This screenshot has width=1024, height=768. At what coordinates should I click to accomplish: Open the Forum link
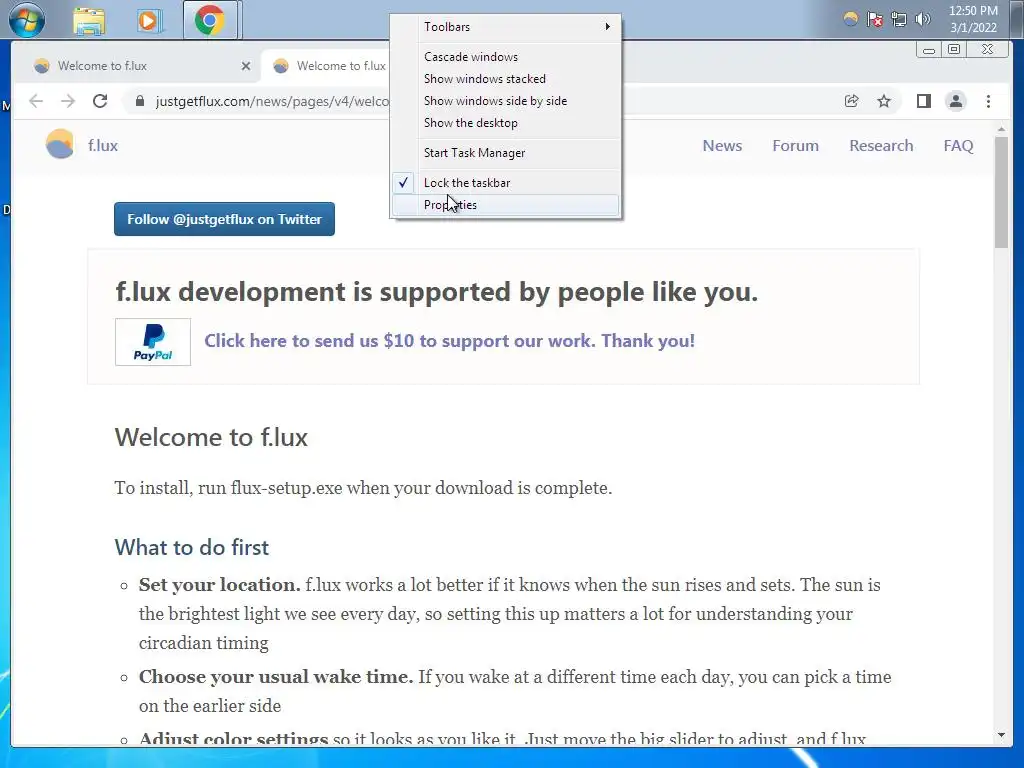click(x=795, y=146)
